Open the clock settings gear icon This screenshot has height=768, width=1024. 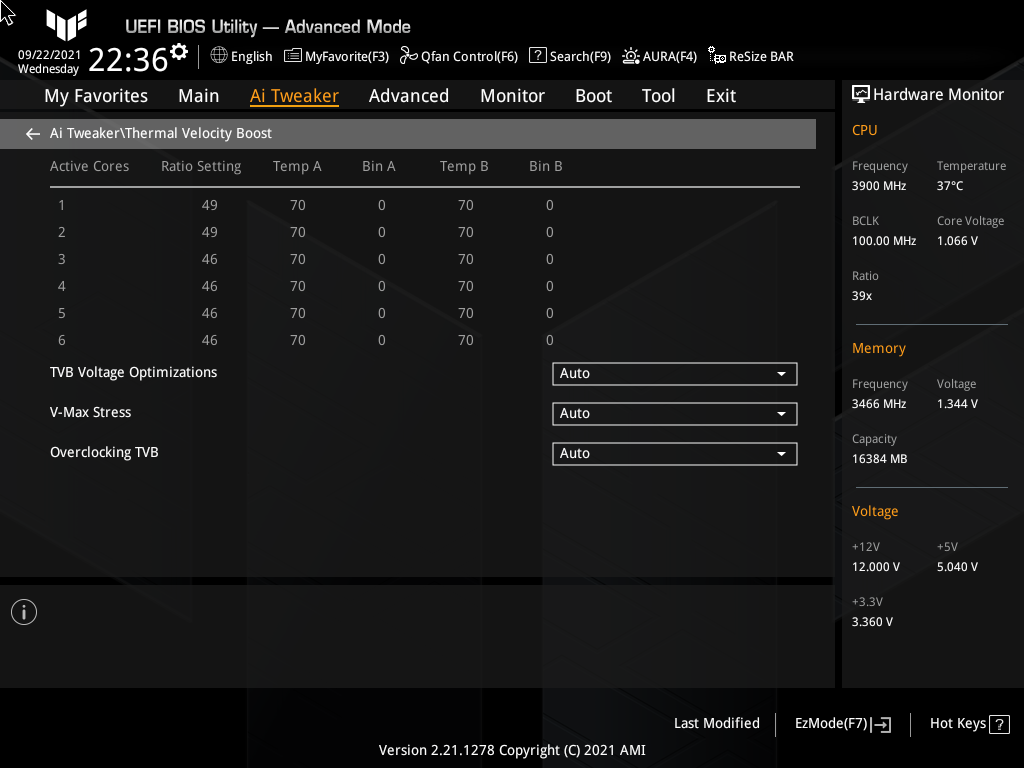(179, 51)
